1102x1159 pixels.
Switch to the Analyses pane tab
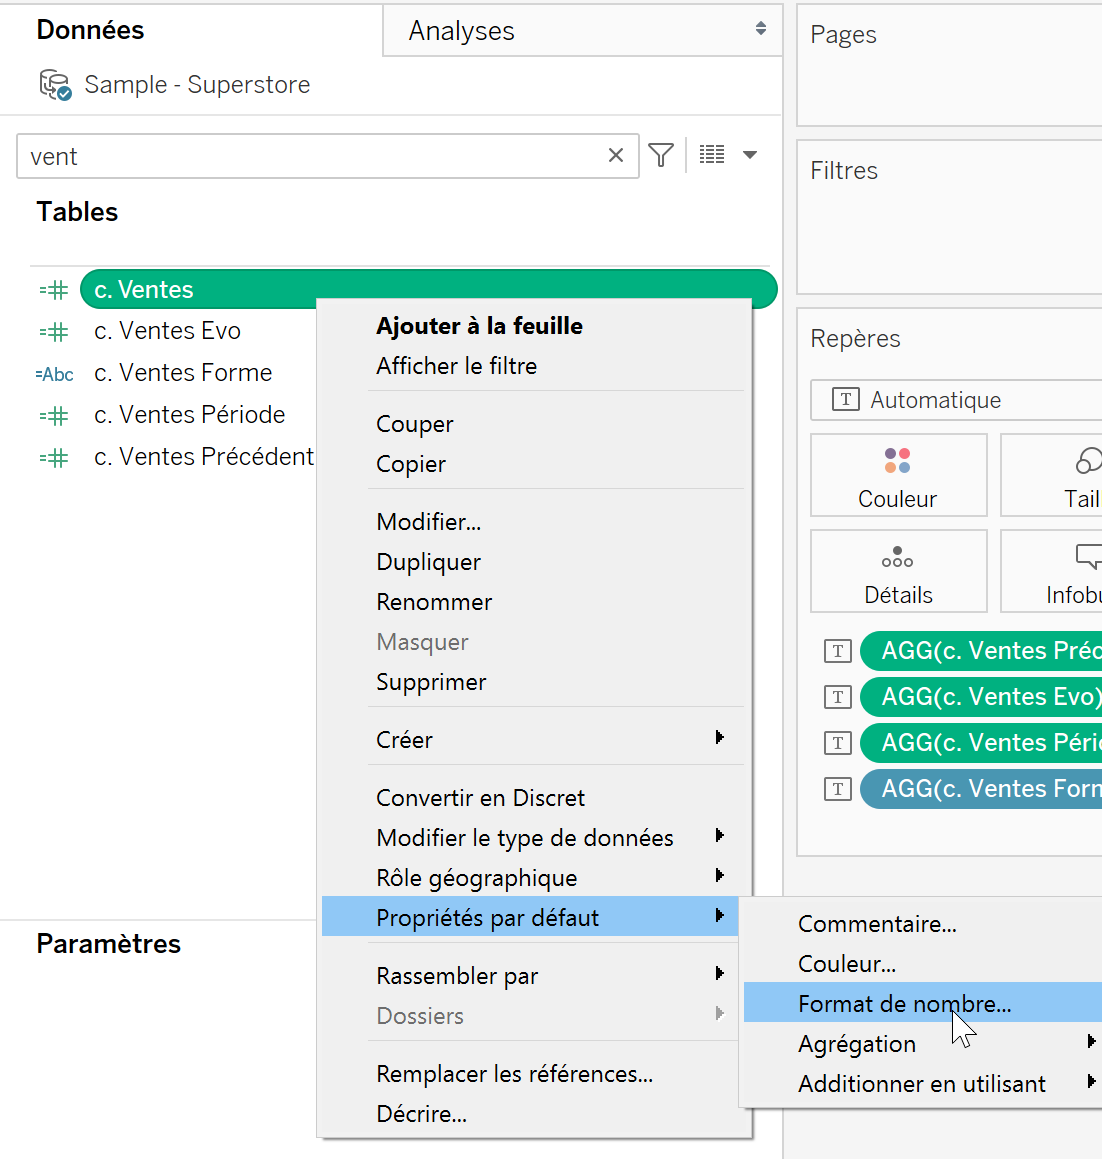[x=582, y=30]
